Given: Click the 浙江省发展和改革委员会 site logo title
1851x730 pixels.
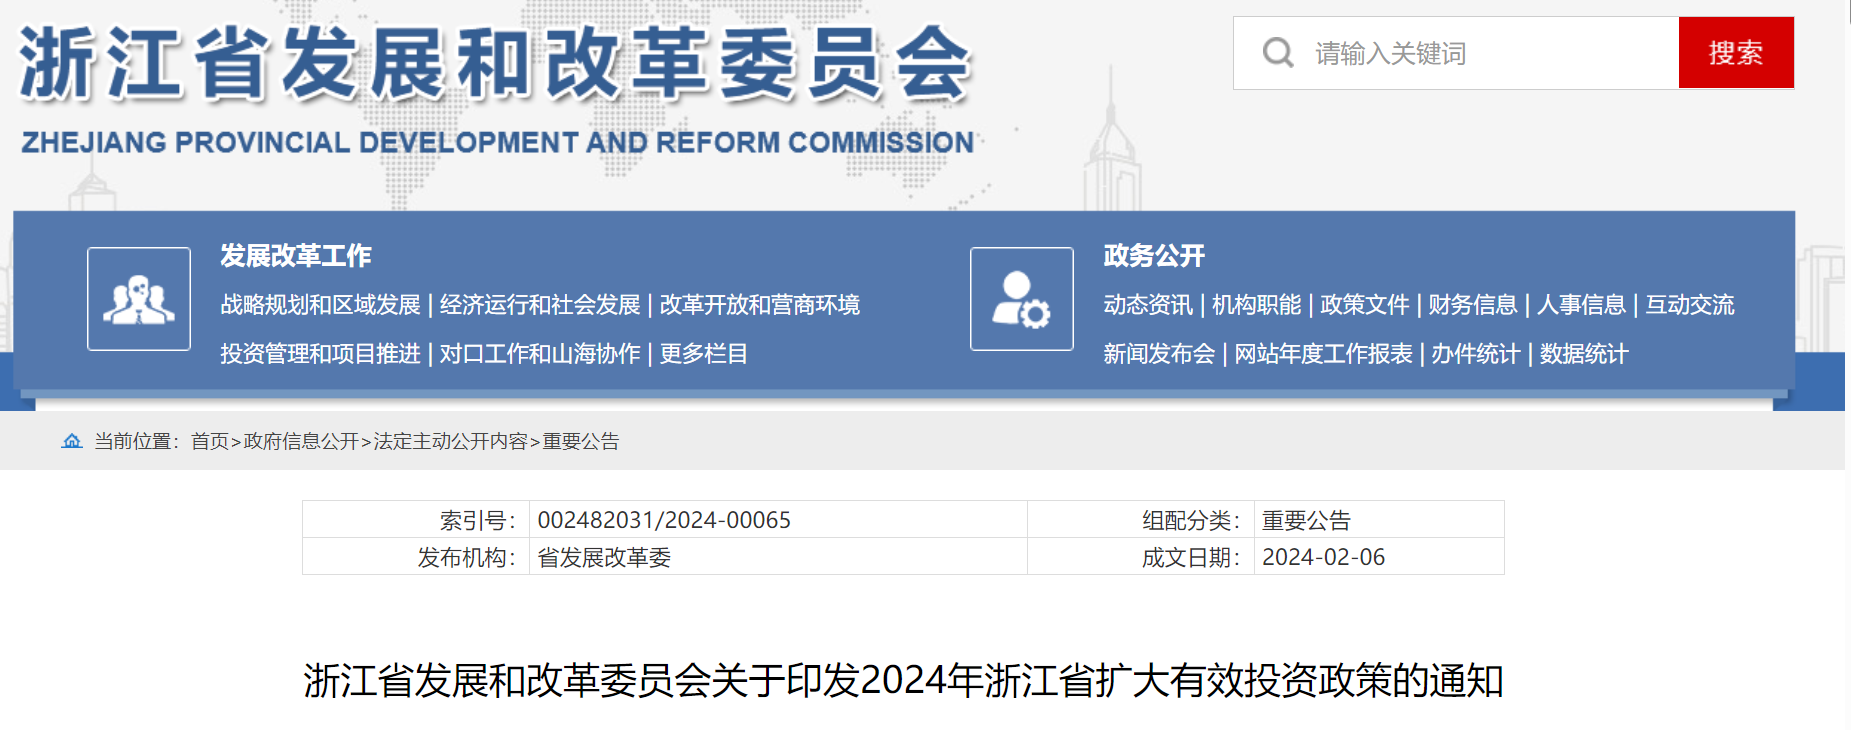Looking at the screenshot, I should [495, 65].
